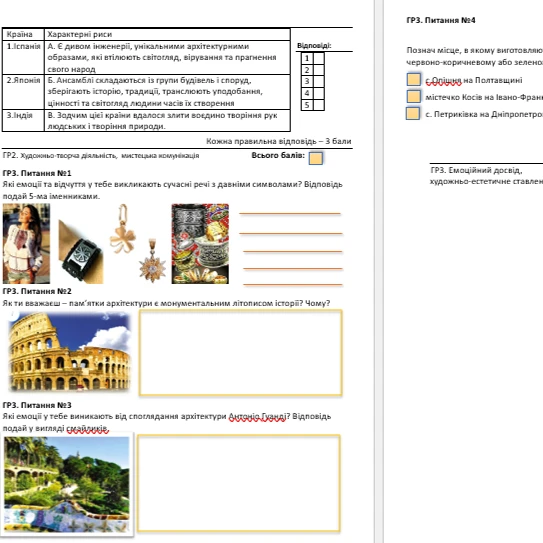Tick the checkbox for с. Опішня на Полтавщині
This screenshot has height=543, width=543.
[x=414, y=79]
